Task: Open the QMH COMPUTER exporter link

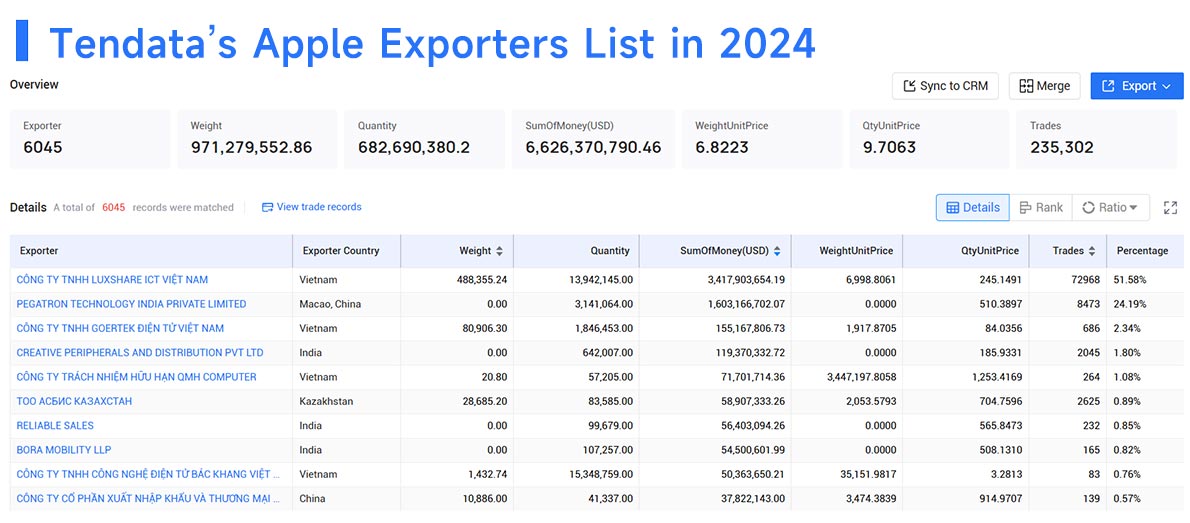Action: pyautogui.click(x=137, y=376)
